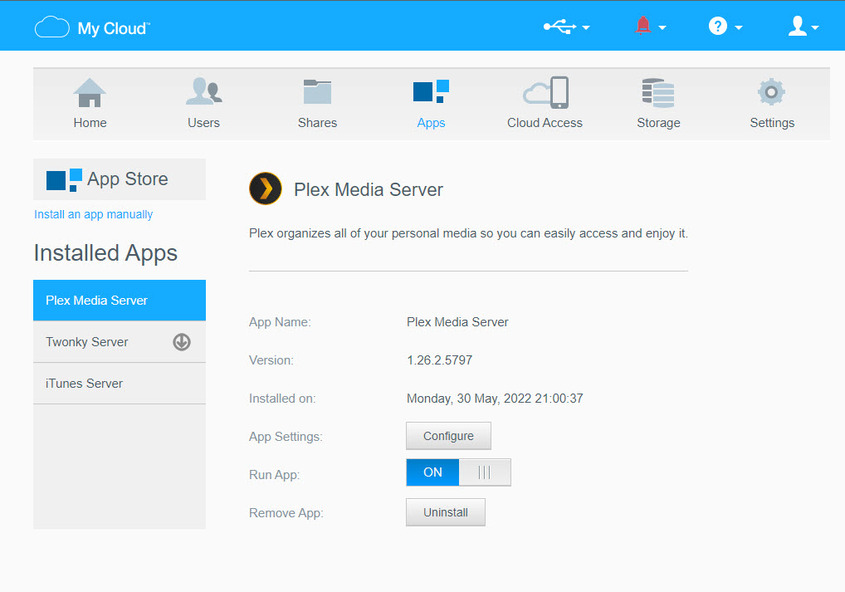
Task: Click the Storage disks icon
Action: pos(659,93)
